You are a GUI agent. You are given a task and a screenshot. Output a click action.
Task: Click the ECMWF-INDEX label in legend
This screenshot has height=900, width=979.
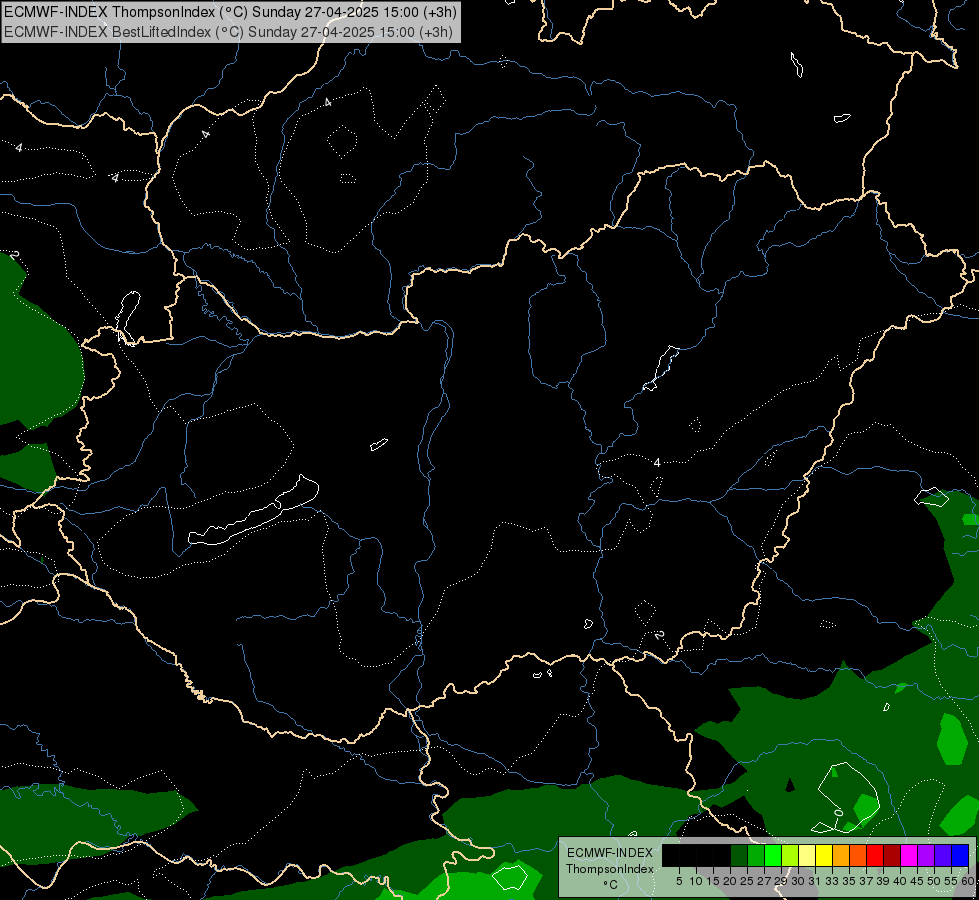click(610, 853)
